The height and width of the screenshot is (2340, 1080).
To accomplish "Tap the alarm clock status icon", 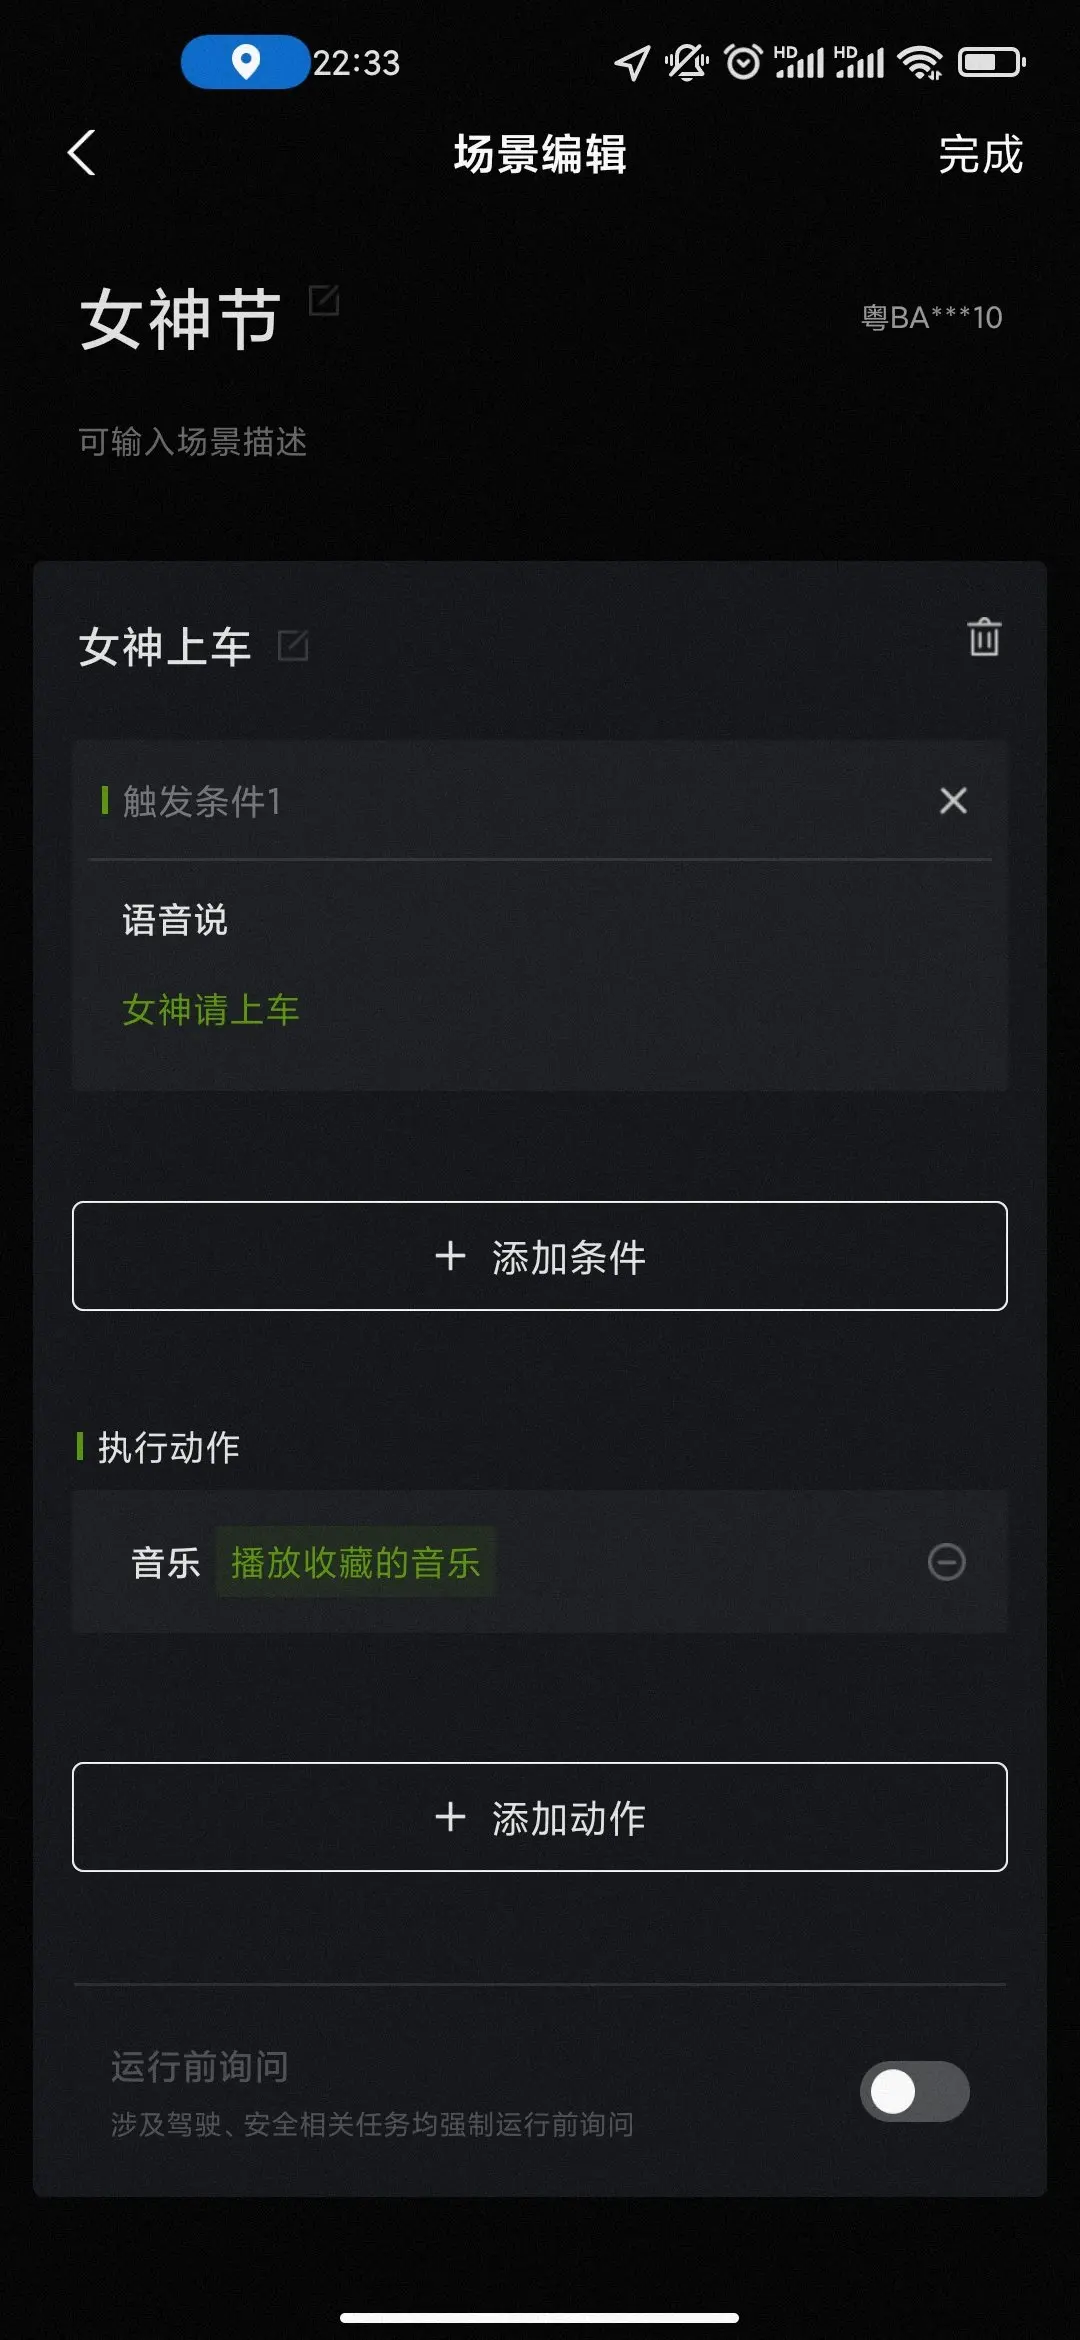I will tap(743, 62).
